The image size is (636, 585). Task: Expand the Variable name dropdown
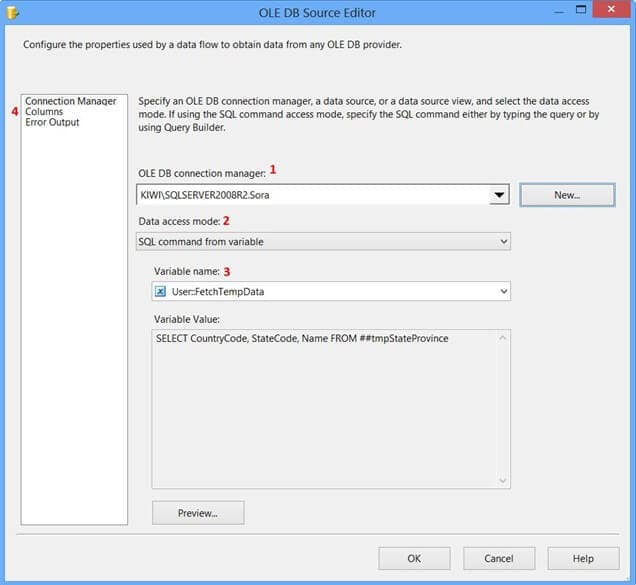pyautogui.click(x=503, y=291)
